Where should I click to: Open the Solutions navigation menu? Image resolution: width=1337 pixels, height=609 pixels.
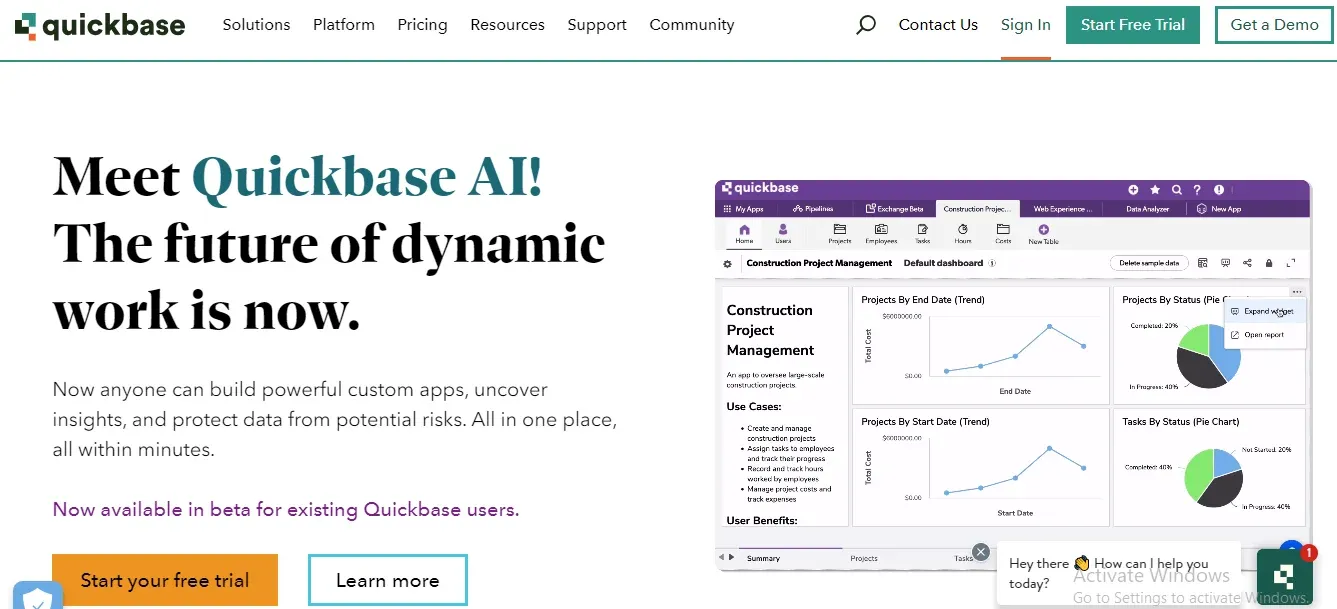tap(256, 25)
